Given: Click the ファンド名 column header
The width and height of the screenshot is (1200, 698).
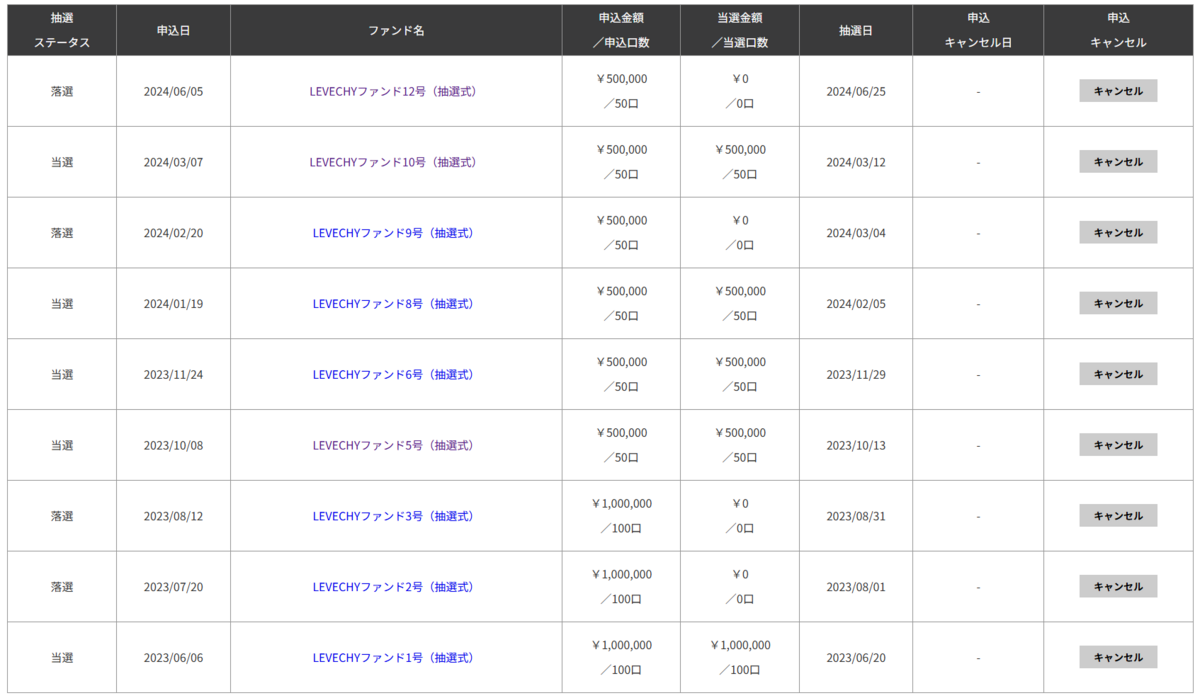Looking at the screenshot, I should pos(396,31).
